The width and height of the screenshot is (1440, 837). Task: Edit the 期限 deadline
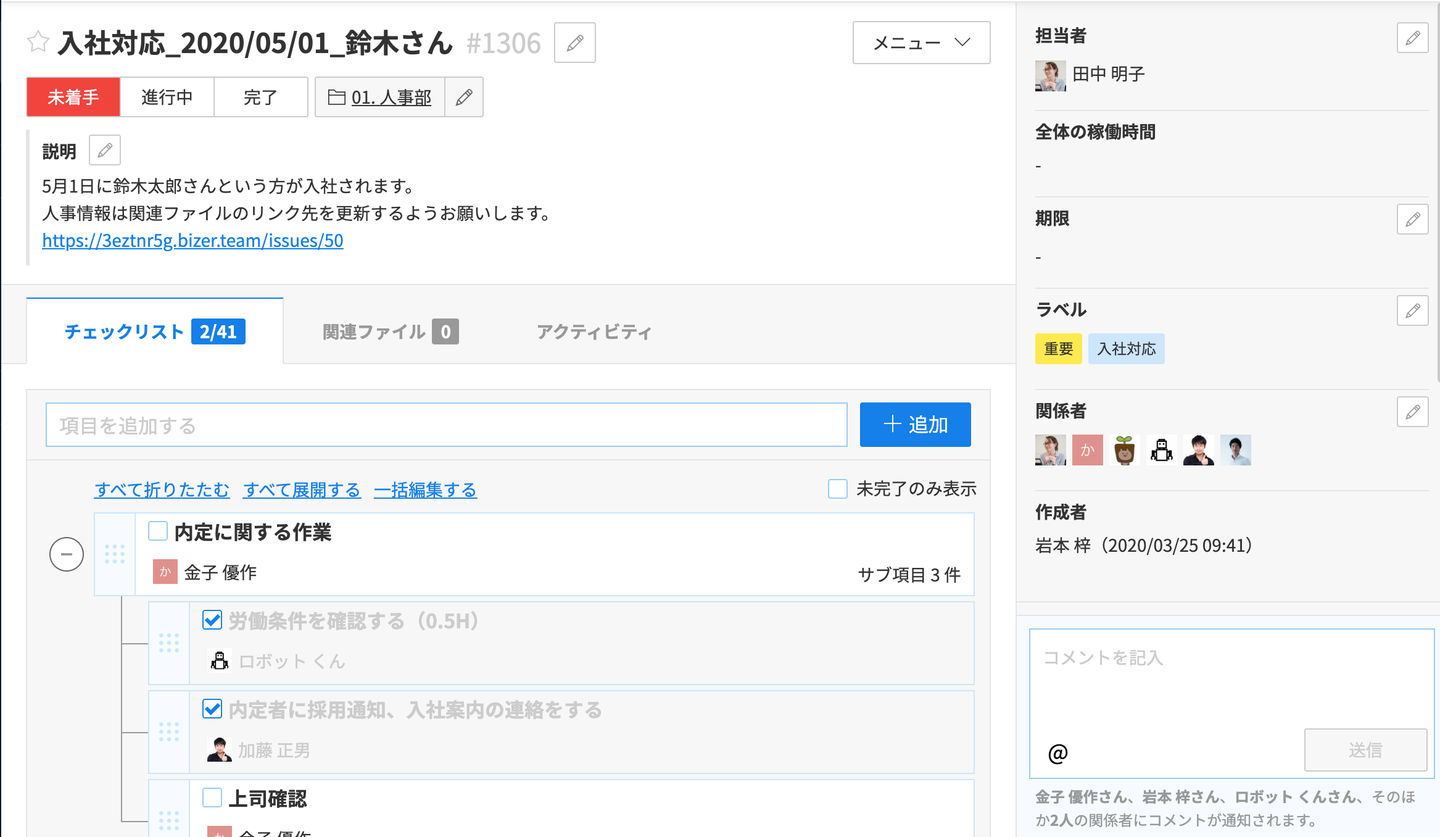click(x=1412, y=219)
